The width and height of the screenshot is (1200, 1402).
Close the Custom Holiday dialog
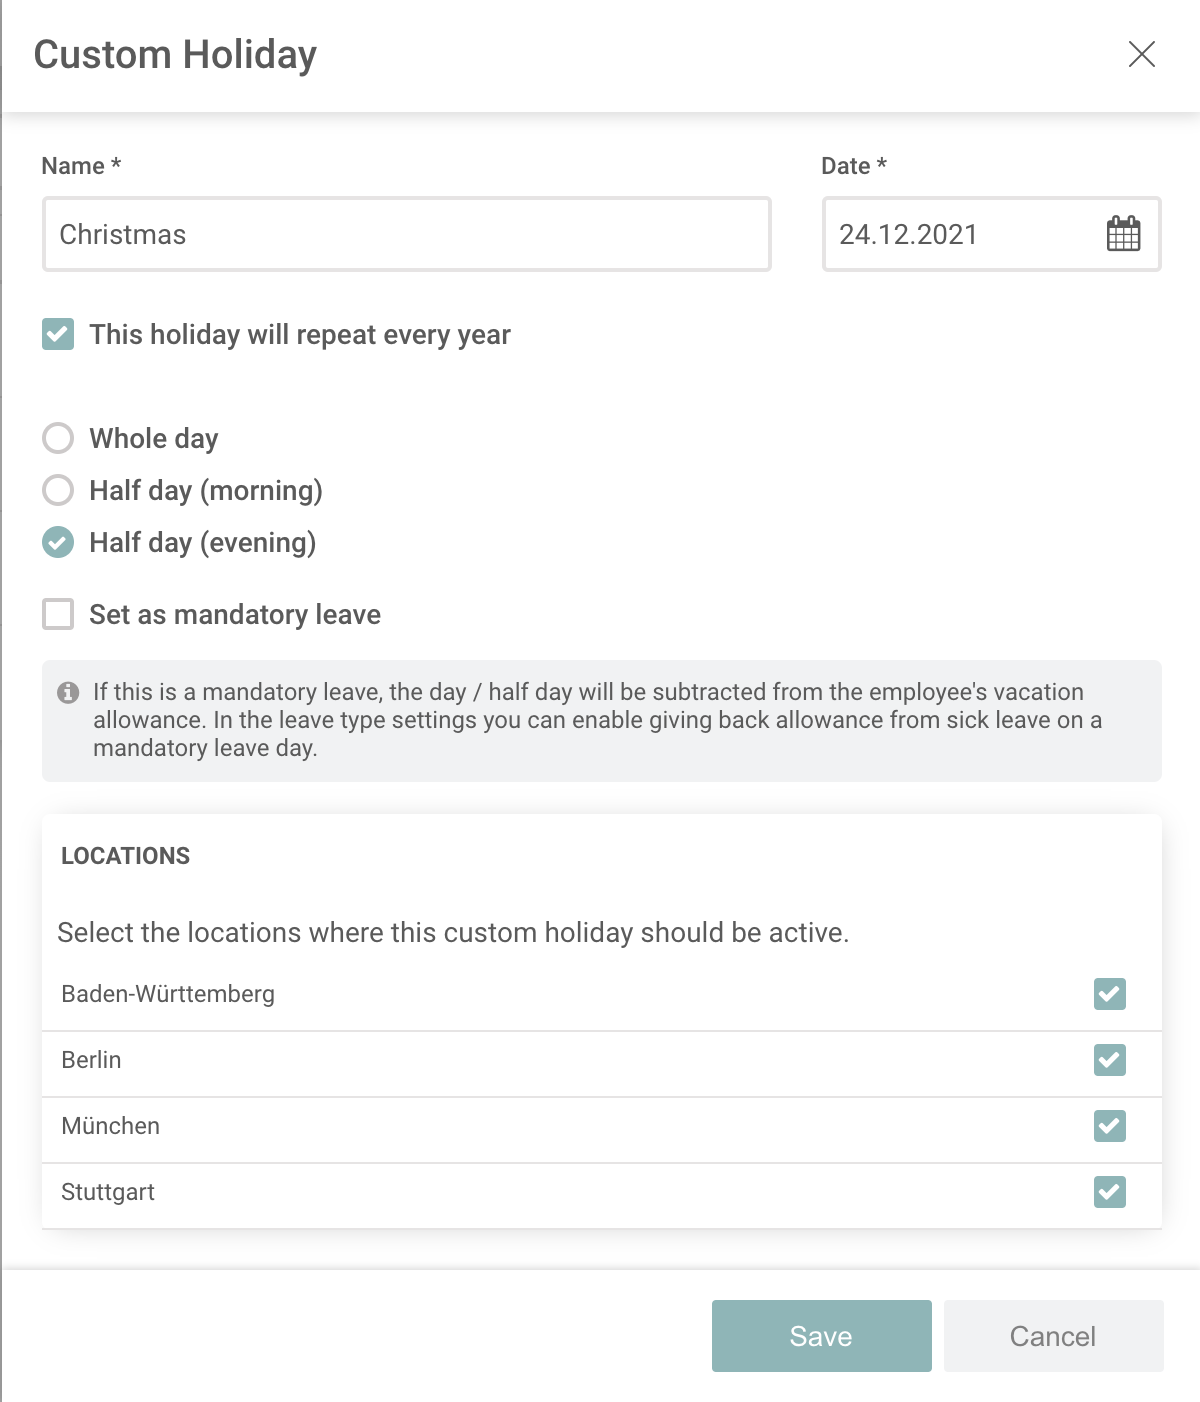[x=1141, y=54]
